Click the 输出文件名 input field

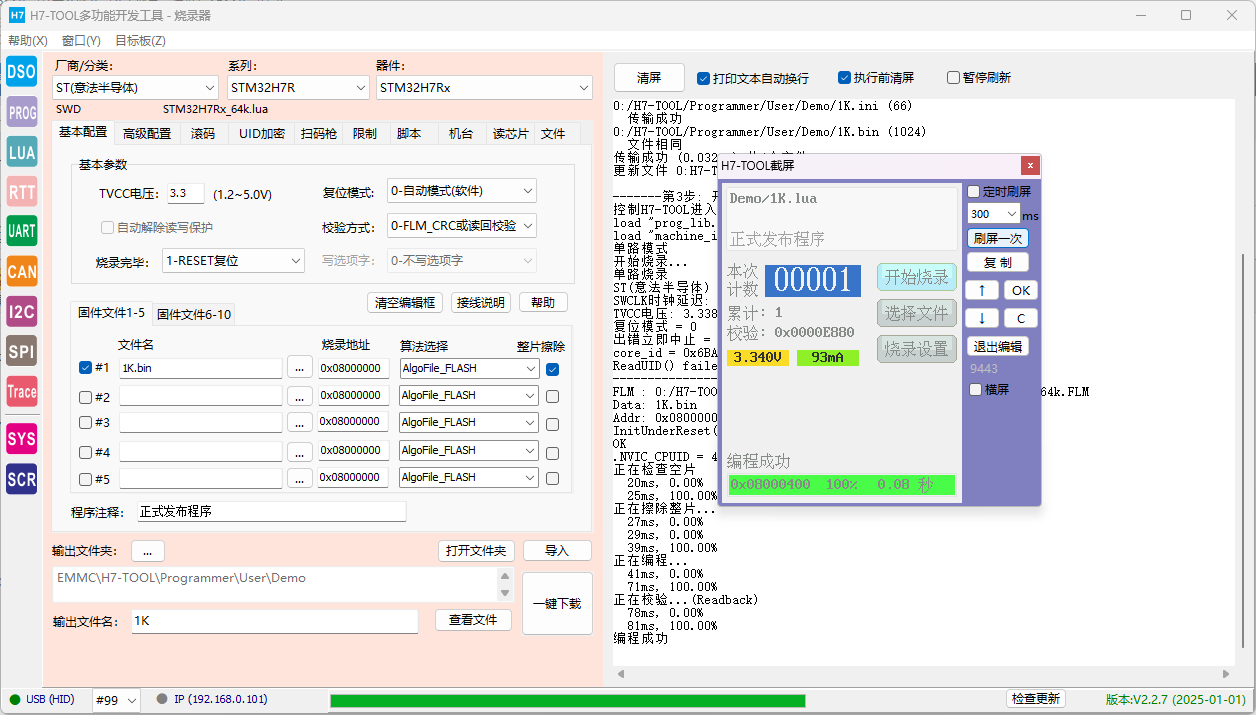(x=274, y=621)
